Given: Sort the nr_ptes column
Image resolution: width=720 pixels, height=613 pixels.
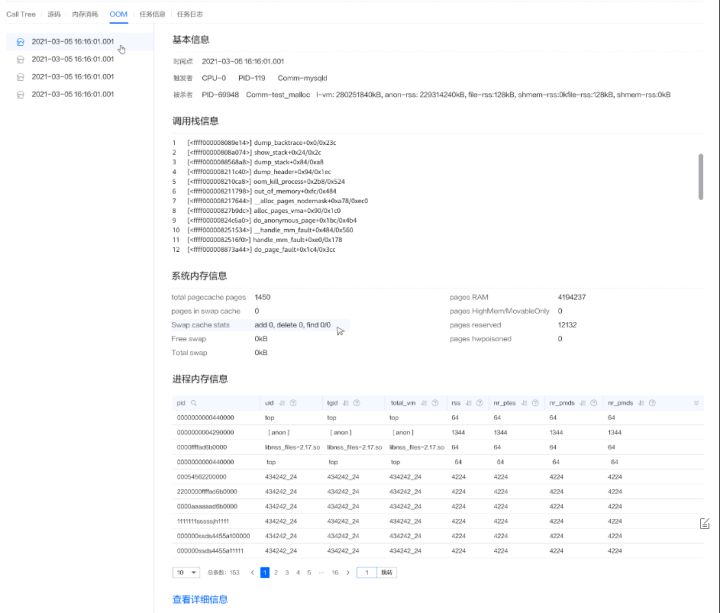Looking at the screenshot, I should (x=524, y=403).
